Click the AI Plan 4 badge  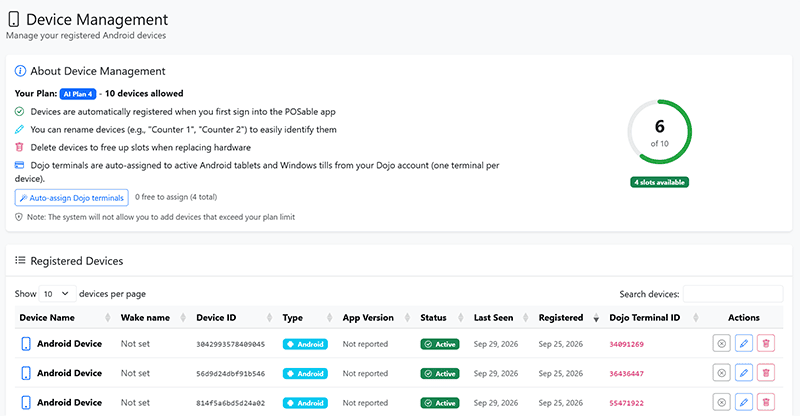(78, 94)
